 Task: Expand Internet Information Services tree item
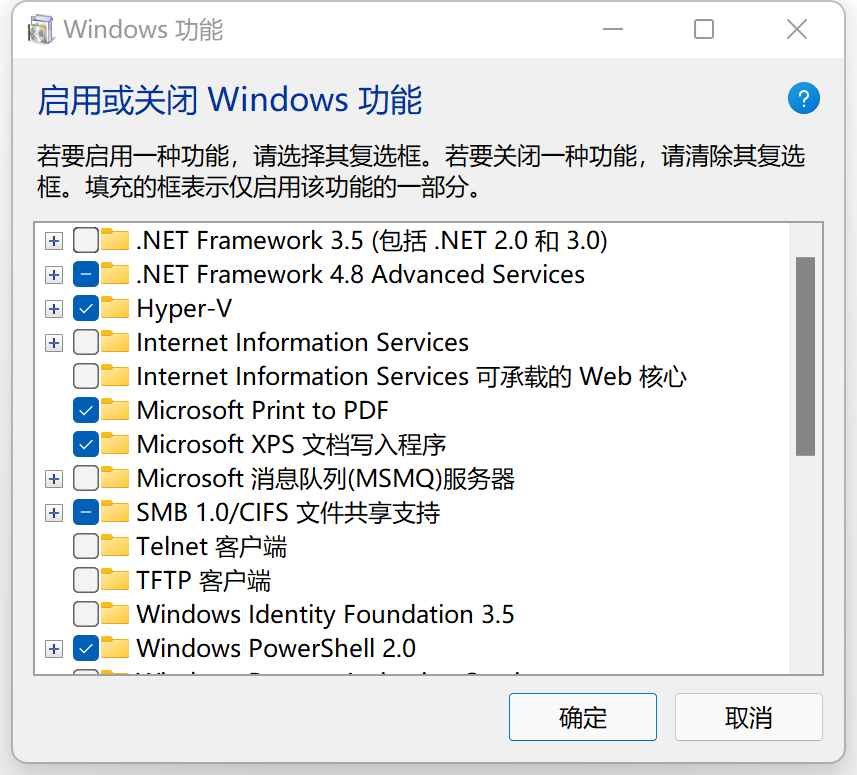pyautogui.click(x=53, y=342)
